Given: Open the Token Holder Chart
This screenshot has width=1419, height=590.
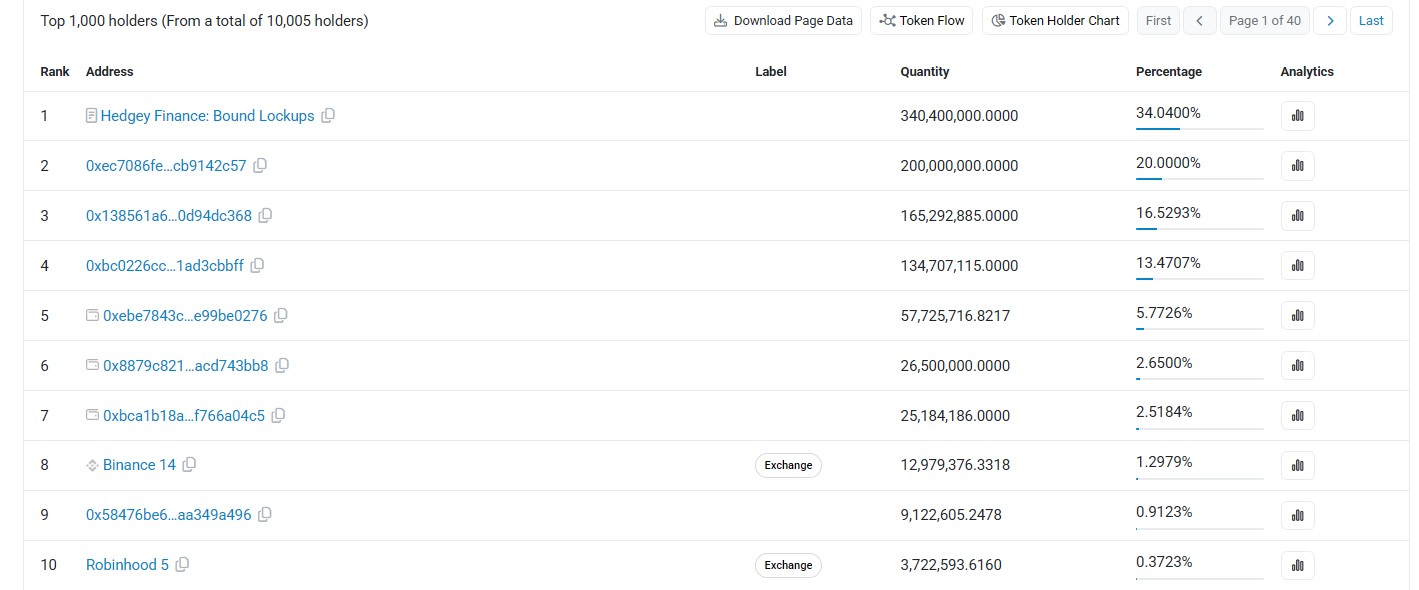Looking at the screenshot, I should tap(1055, 20).
